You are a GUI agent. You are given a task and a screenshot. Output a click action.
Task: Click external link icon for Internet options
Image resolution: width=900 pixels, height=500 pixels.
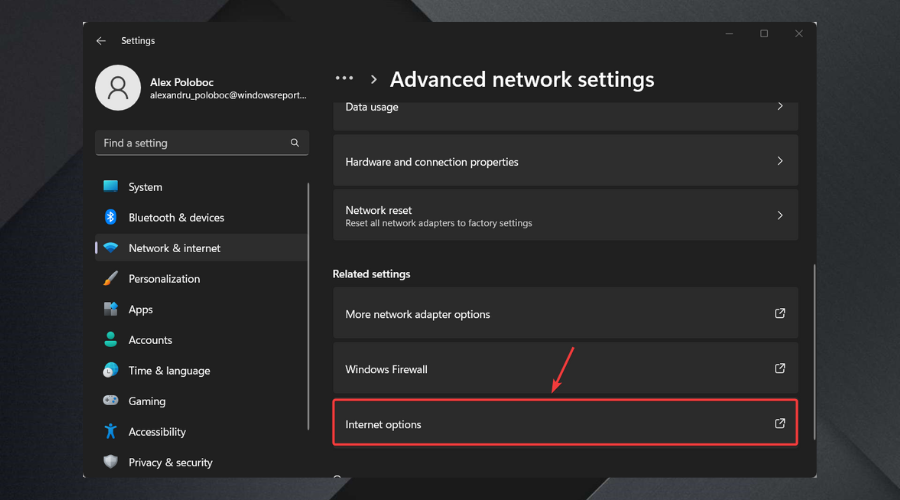pos(780,424)
